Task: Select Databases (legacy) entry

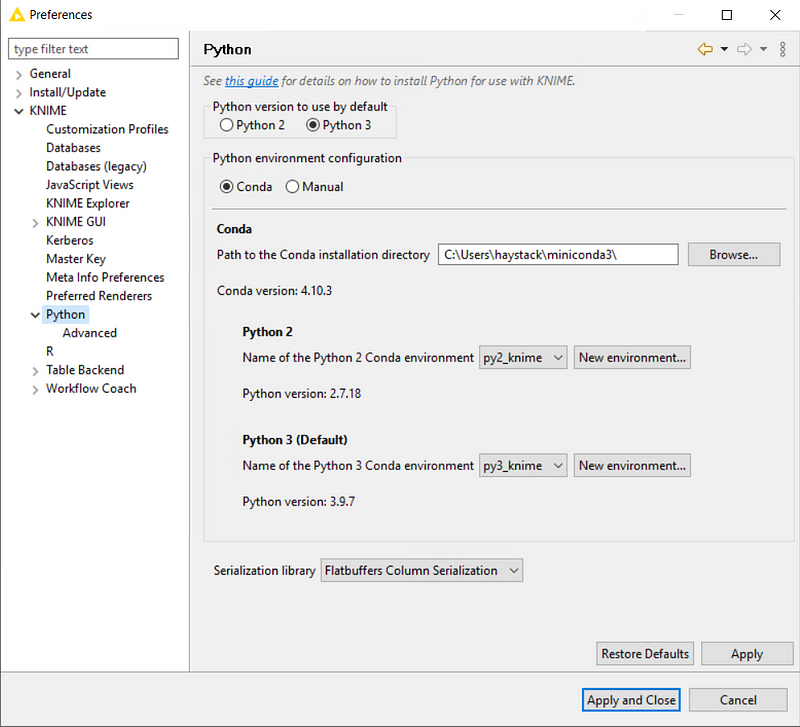Action: 96,166
